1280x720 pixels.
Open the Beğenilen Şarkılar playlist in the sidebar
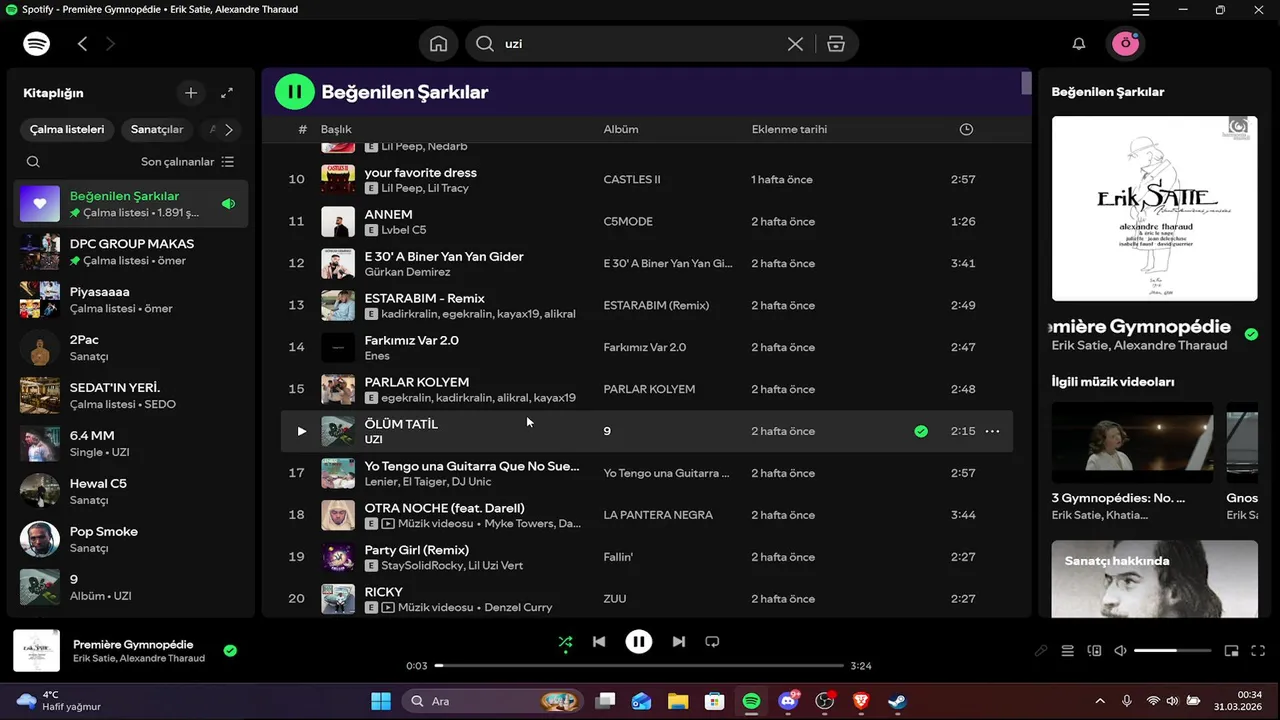pos(131,203)
